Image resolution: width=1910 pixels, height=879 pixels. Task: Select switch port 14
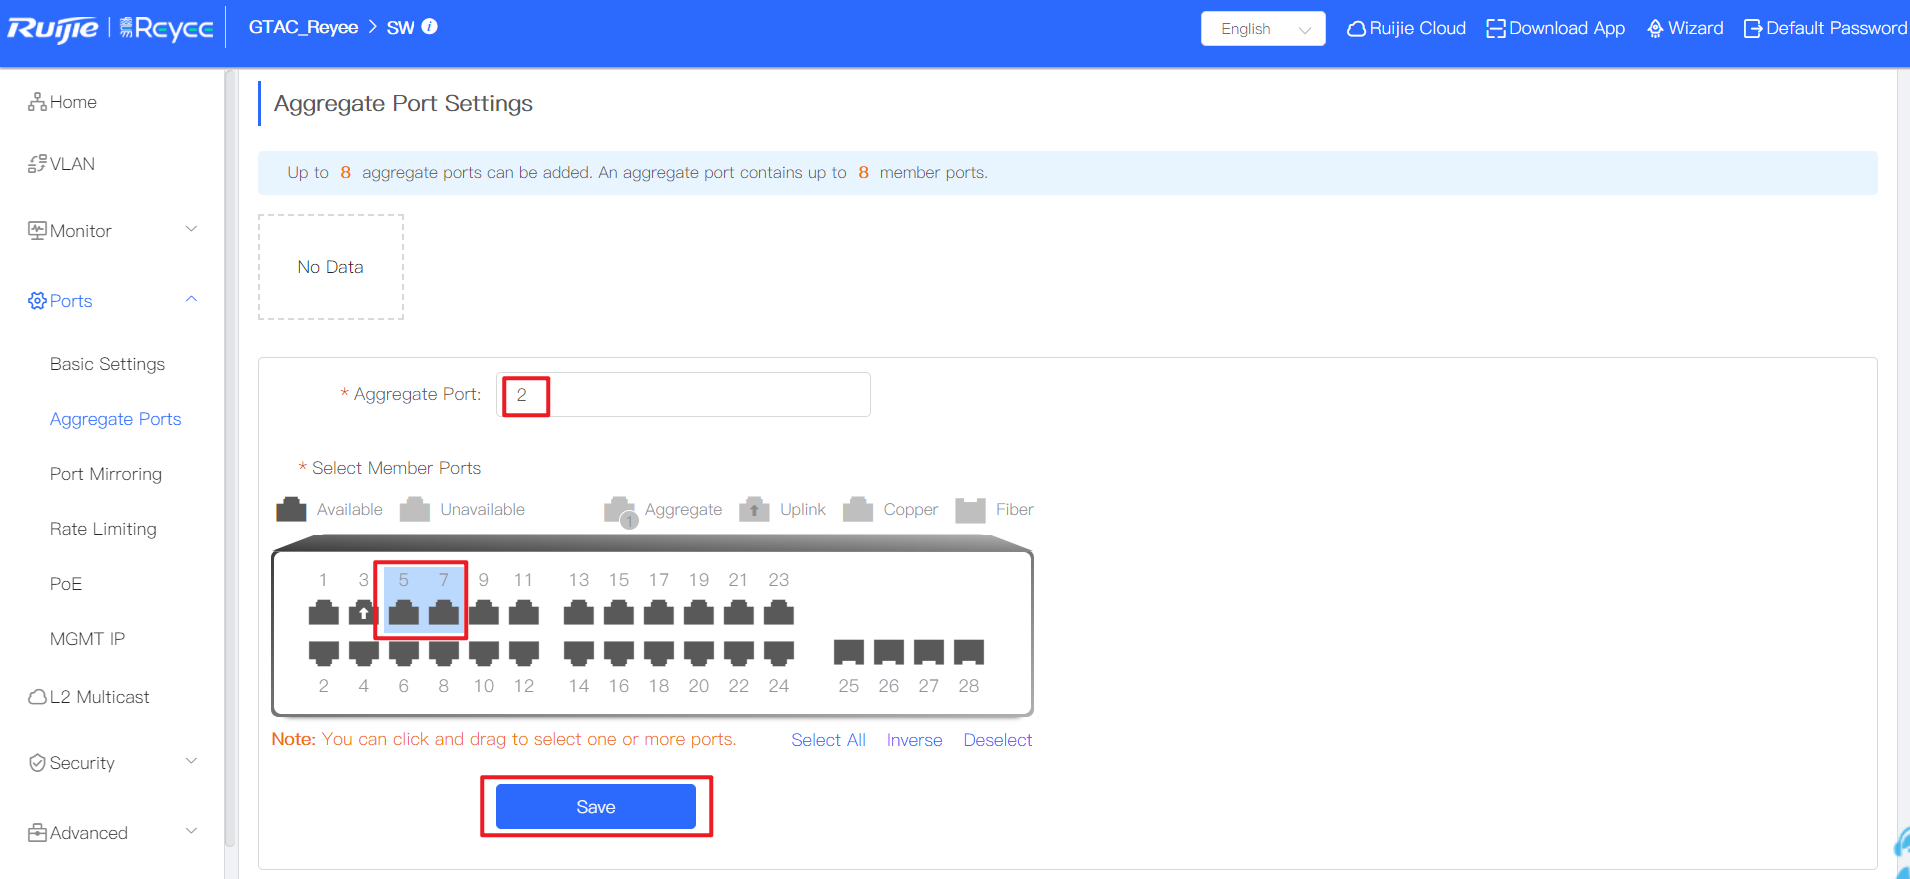pos(579,653)
